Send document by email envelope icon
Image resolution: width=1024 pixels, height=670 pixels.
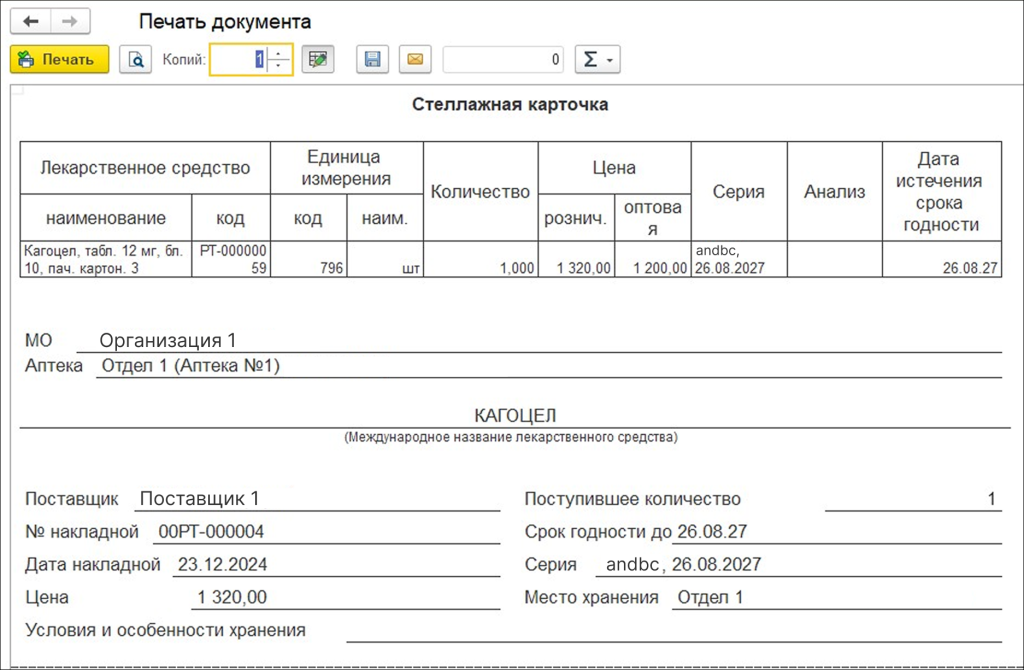[415, 60]
